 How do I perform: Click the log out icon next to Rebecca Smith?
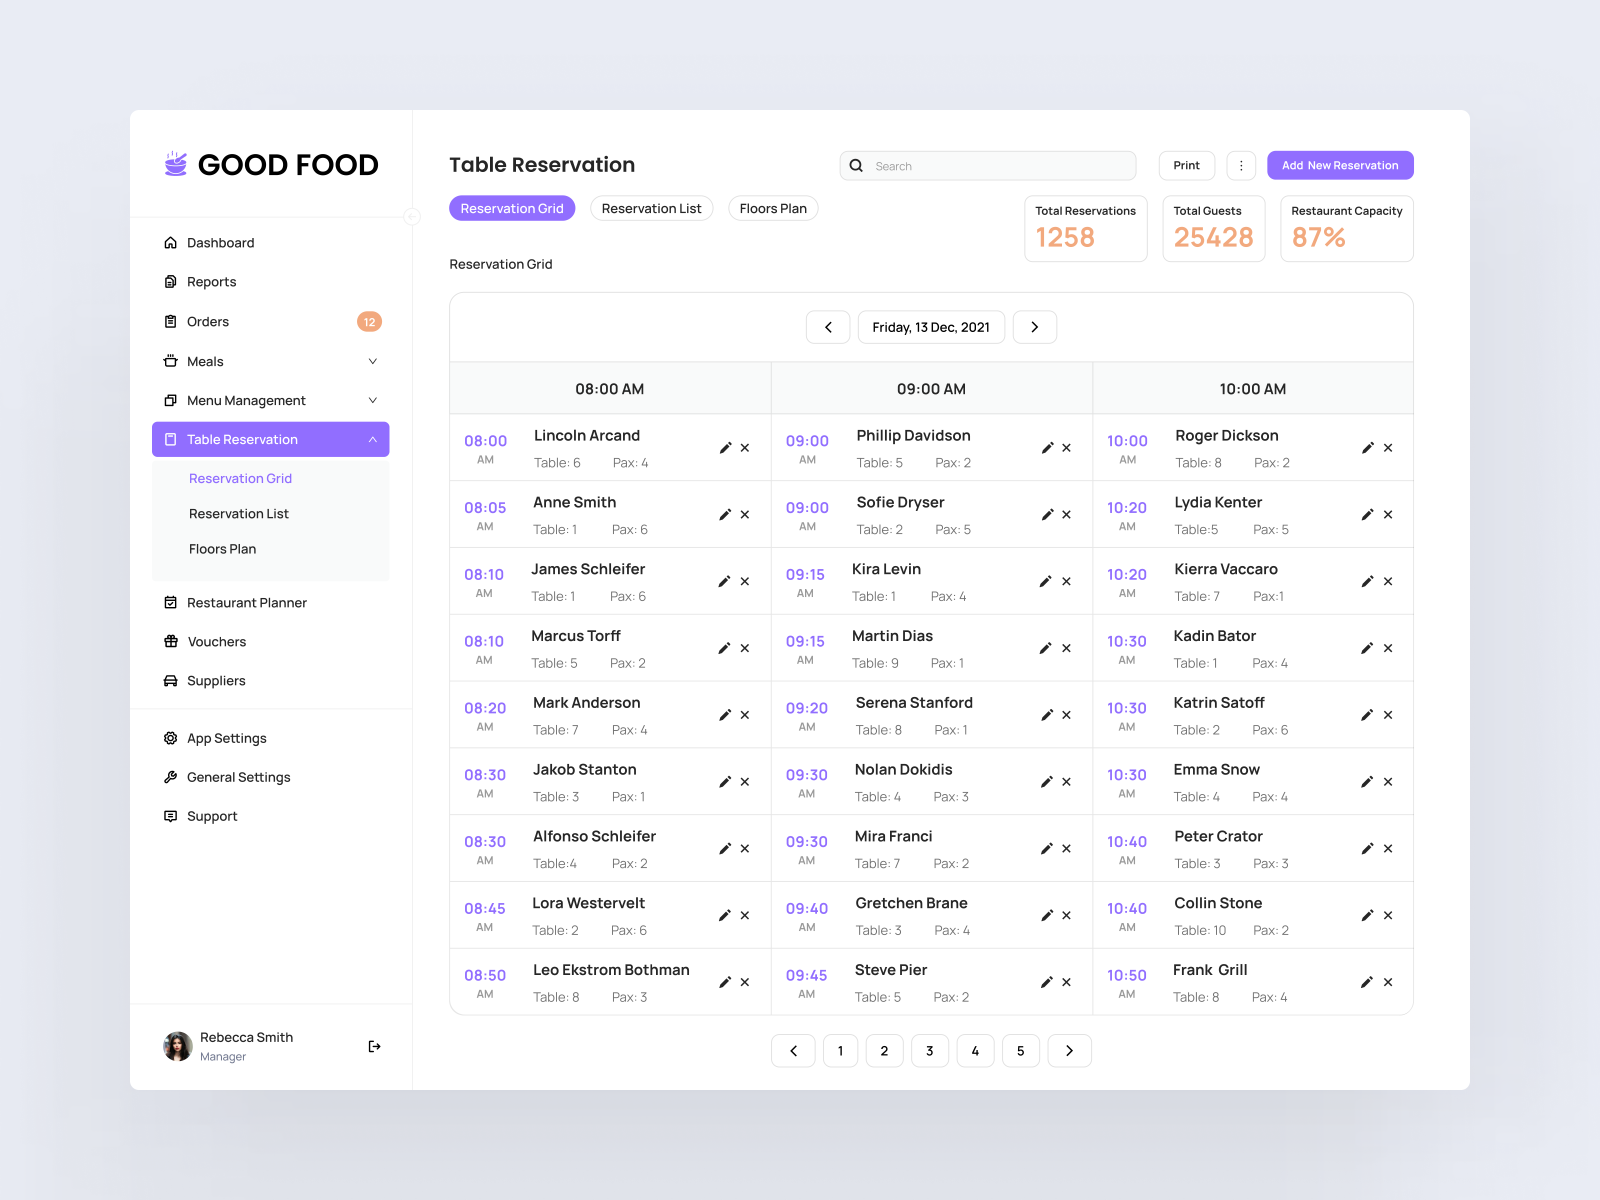(374, 1046)
